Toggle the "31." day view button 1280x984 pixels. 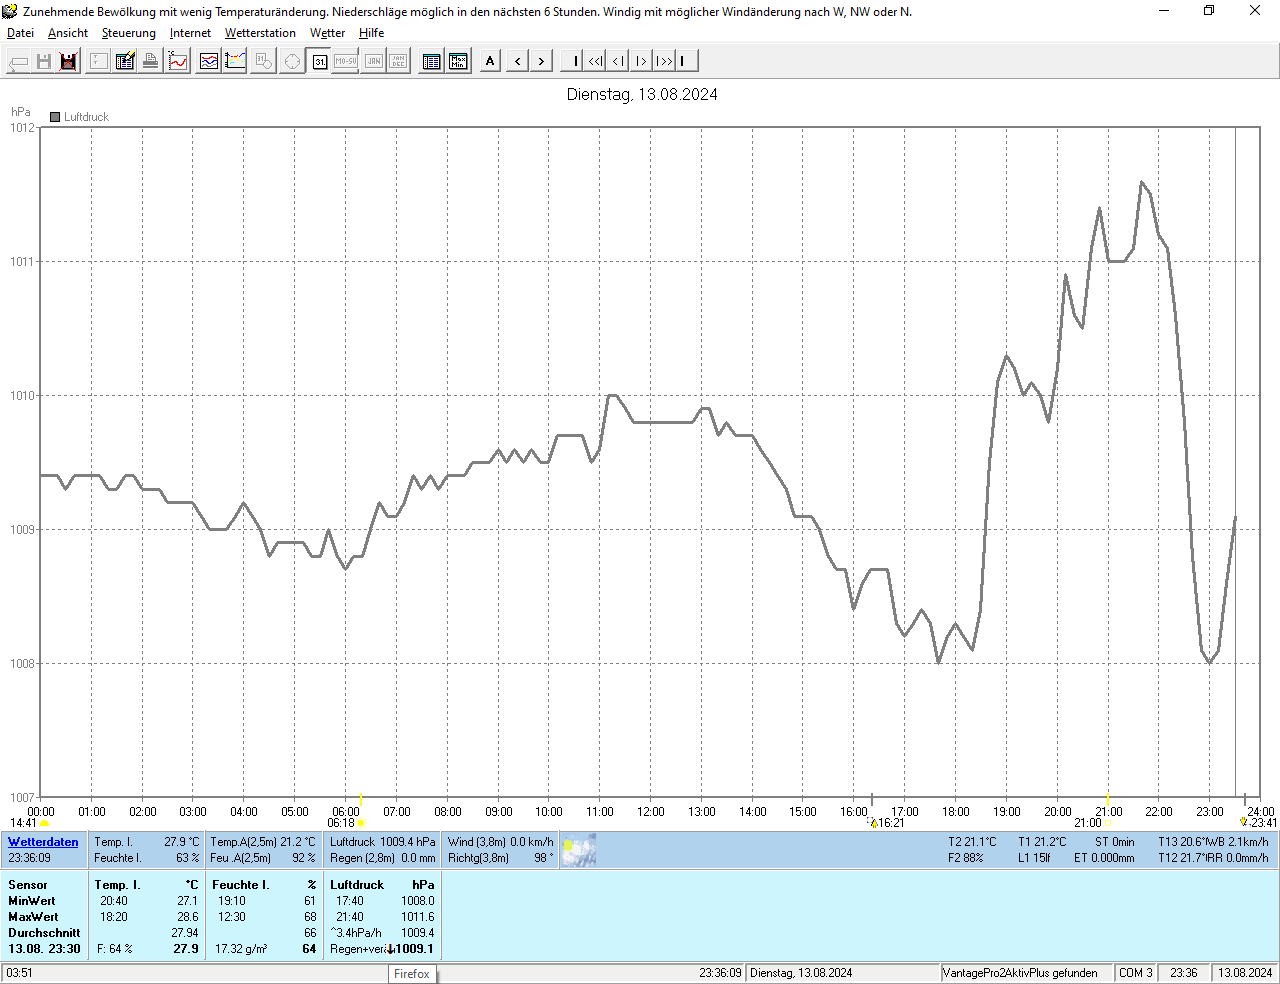[x=319, y=61]
